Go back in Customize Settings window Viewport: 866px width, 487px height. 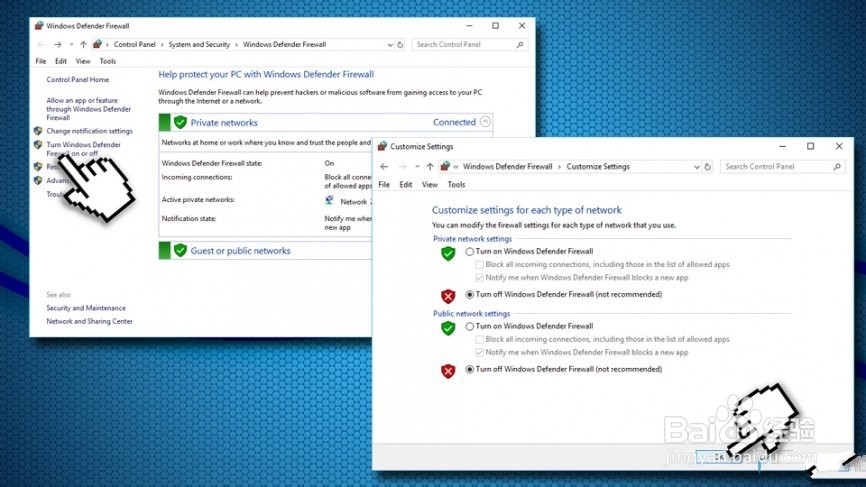point(384,166)
